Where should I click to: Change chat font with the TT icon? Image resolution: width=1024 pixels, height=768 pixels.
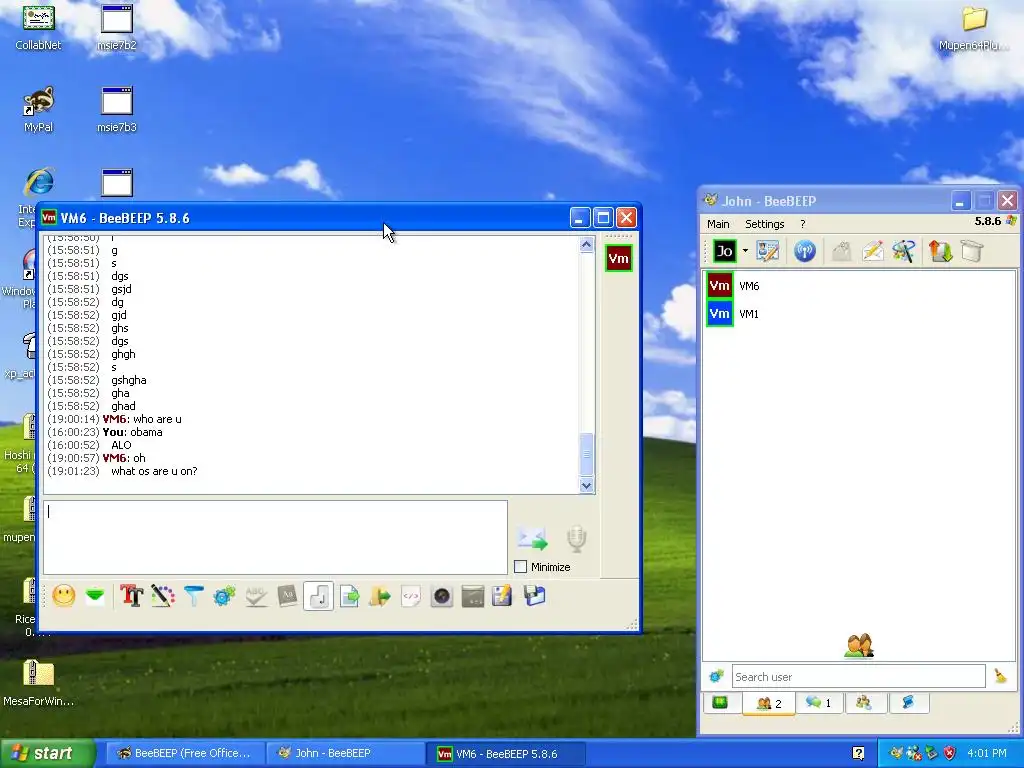tap(131, 596)
